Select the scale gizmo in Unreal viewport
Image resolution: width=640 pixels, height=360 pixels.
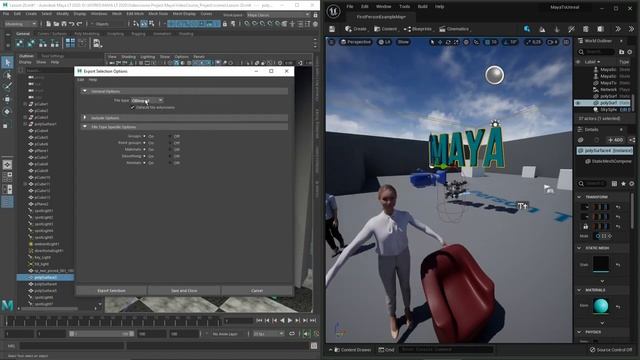[x=456, y=42]
